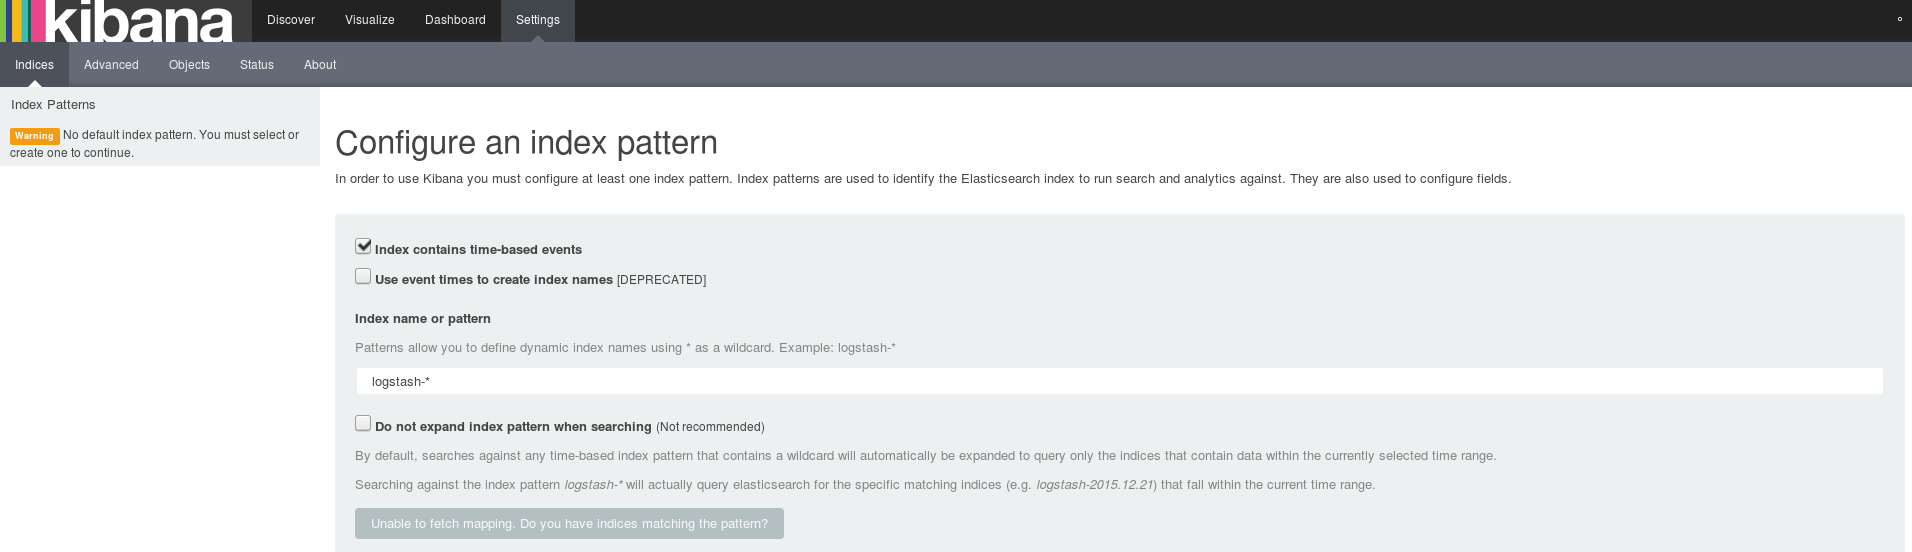The image size is (1912, 552).
Task: Click the index name input with logstash-*
Action: coord(1119,381)
